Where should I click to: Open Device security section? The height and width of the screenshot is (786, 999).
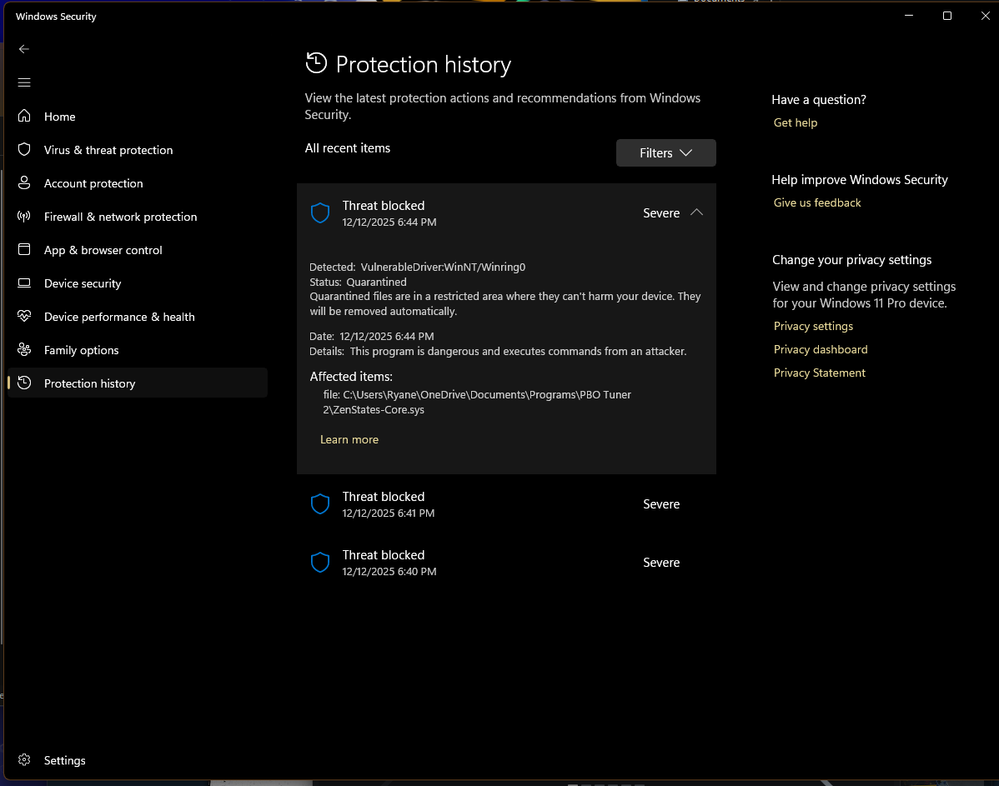click(138, 283)
